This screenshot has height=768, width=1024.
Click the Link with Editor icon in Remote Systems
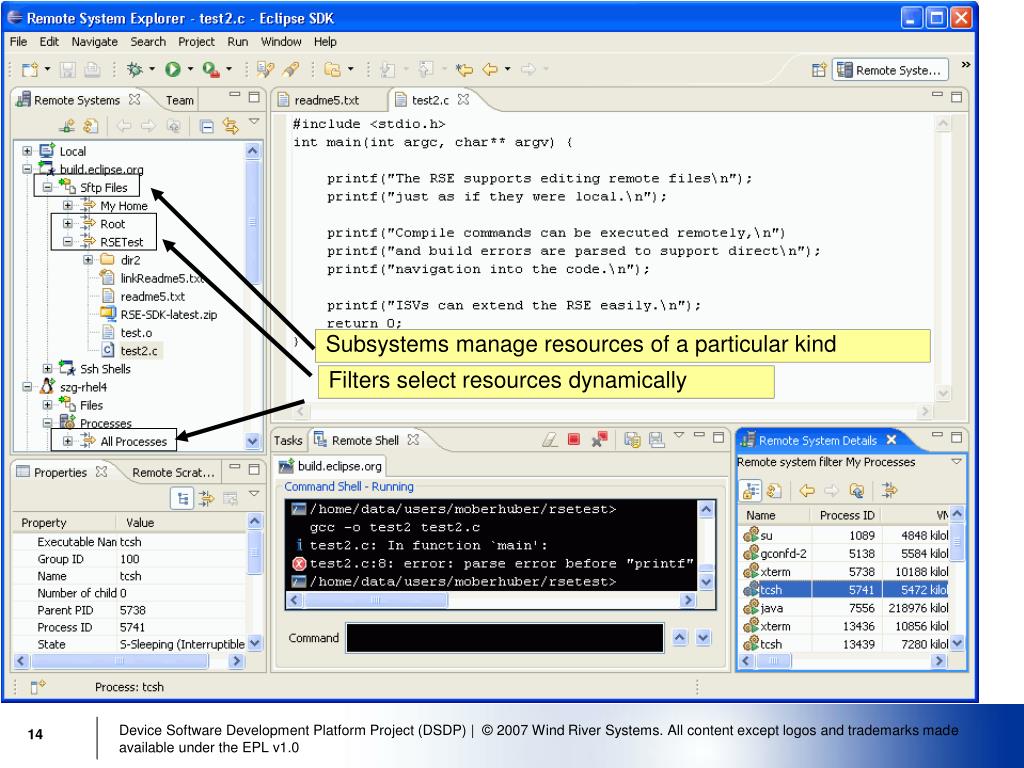tap(231, 126)
